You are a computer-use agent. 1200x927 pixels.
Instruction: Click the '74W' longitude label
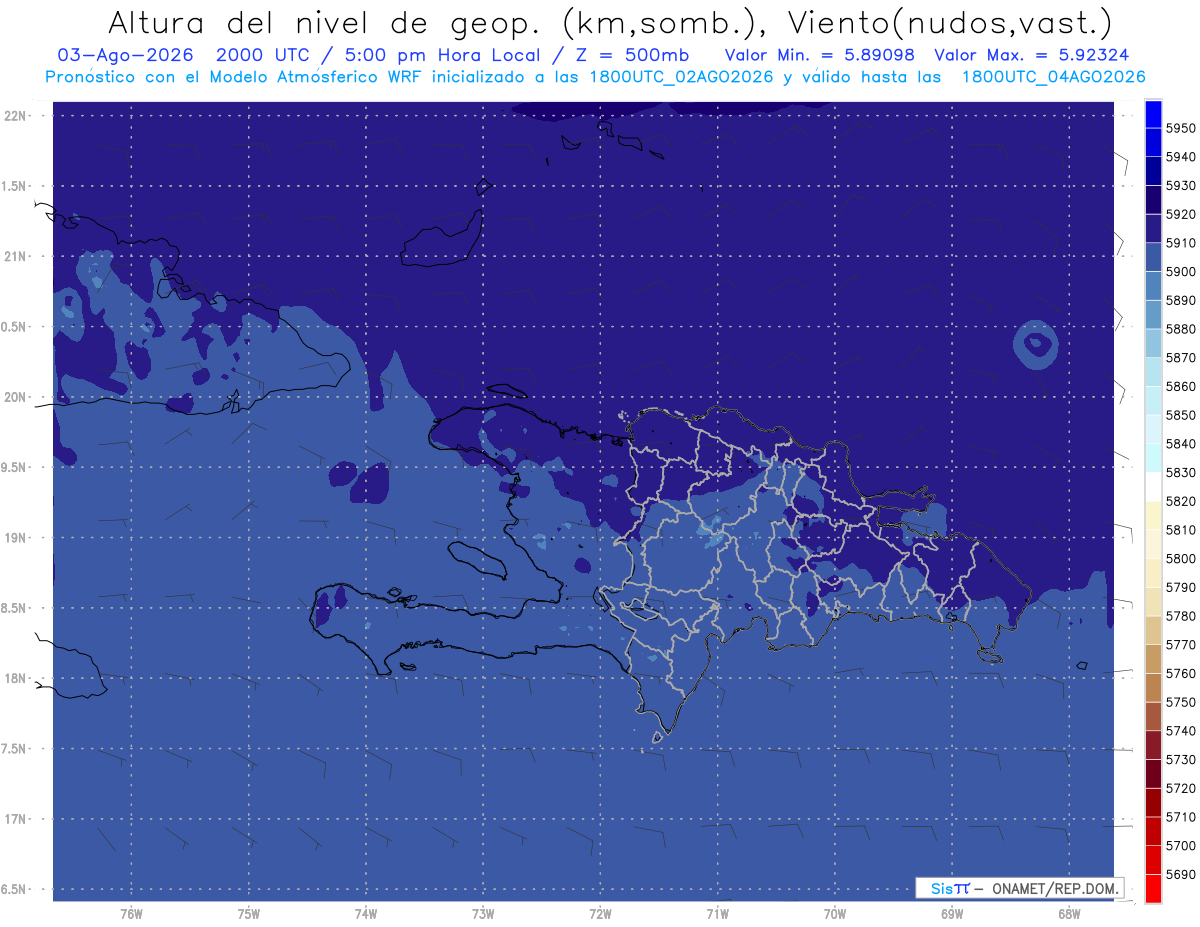coord(365,913)
